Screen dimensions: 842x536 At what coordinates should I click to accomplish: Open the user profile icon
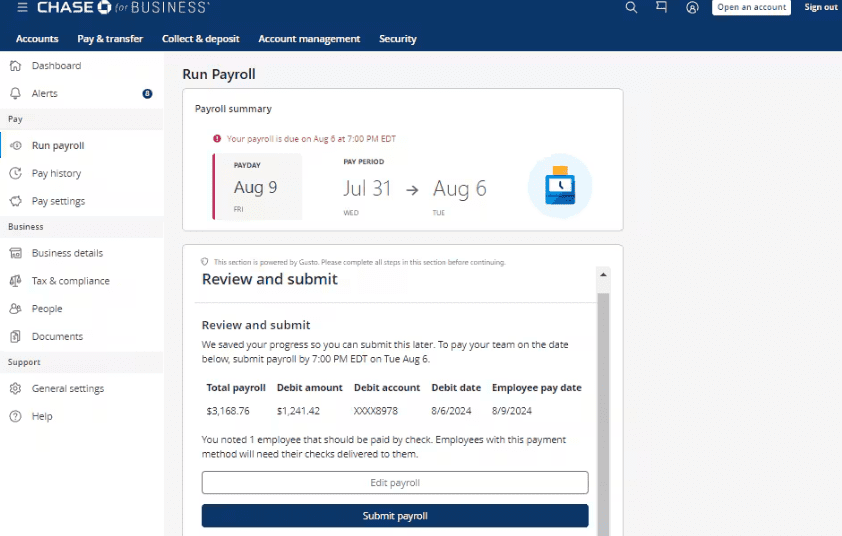(692, 8)
